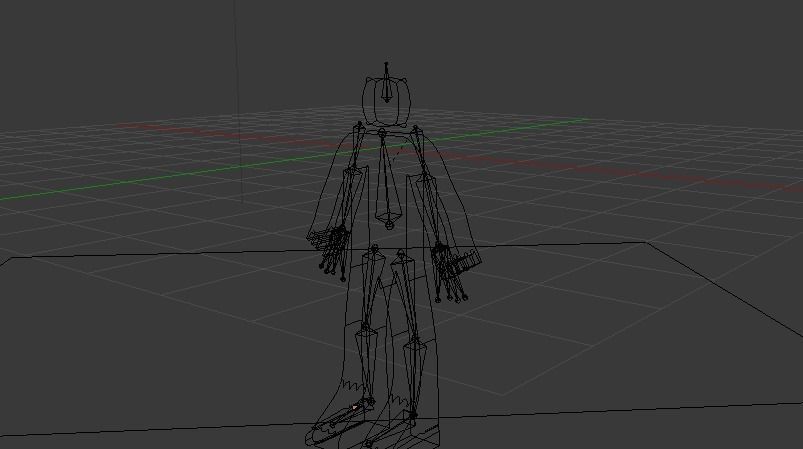
Task: Select the neck joint sphere between the shoulders
Action: [382, 133]
